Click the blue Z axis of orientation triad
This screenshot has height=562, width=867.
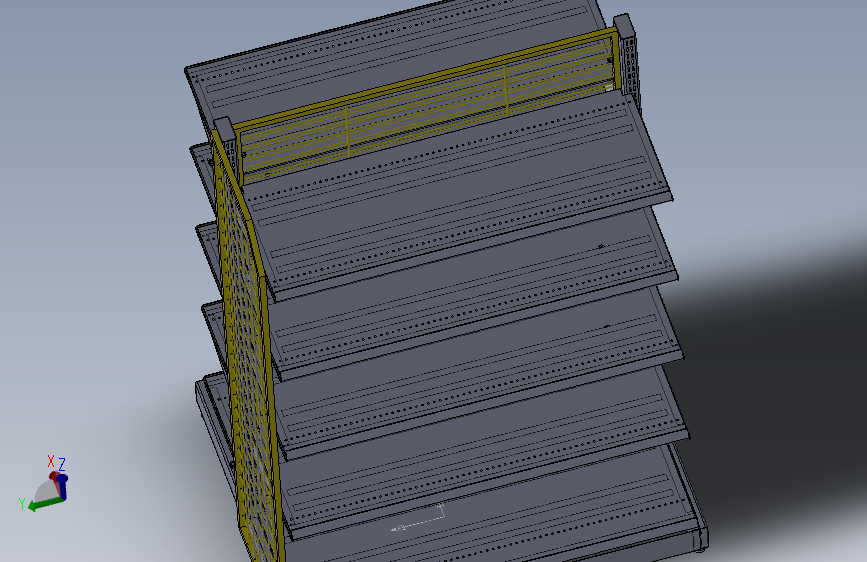pos(62,487)
